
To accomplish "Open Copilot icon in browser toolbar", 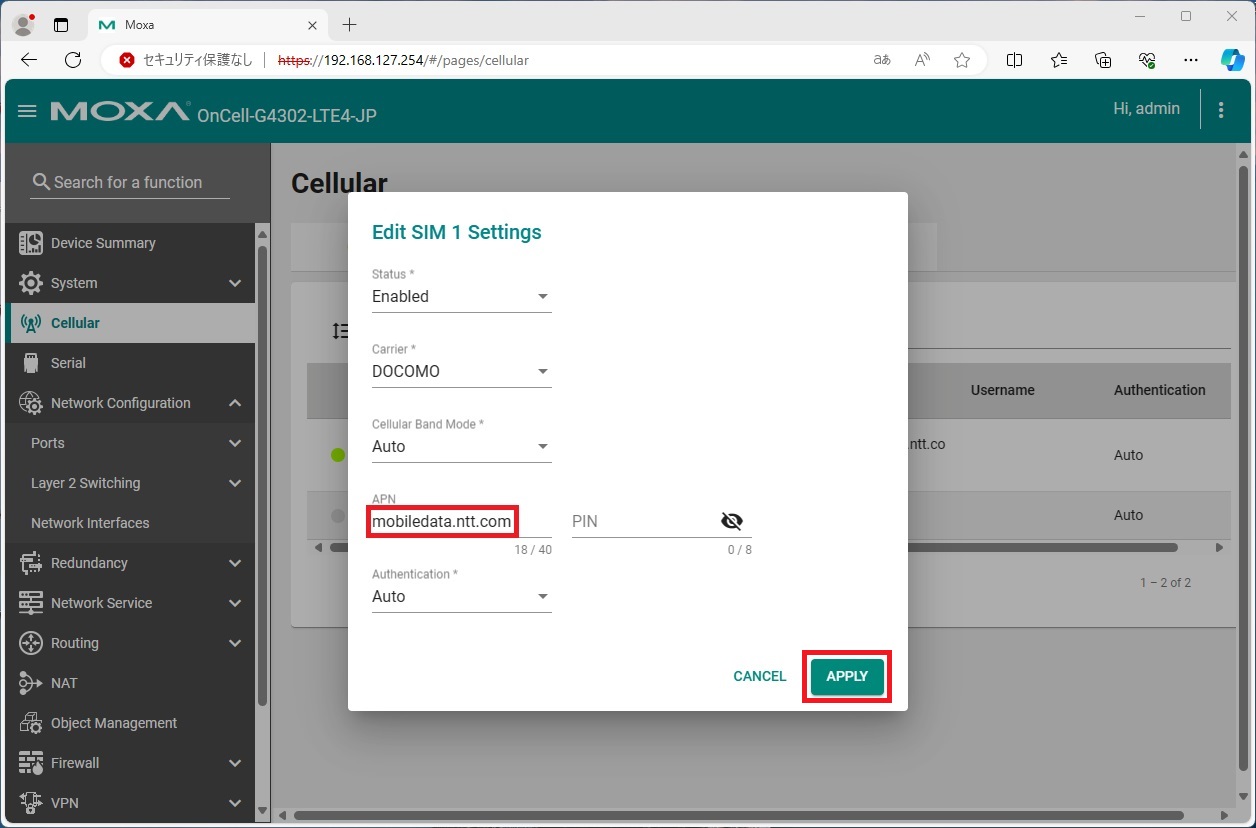I will tap(1232, 60).
